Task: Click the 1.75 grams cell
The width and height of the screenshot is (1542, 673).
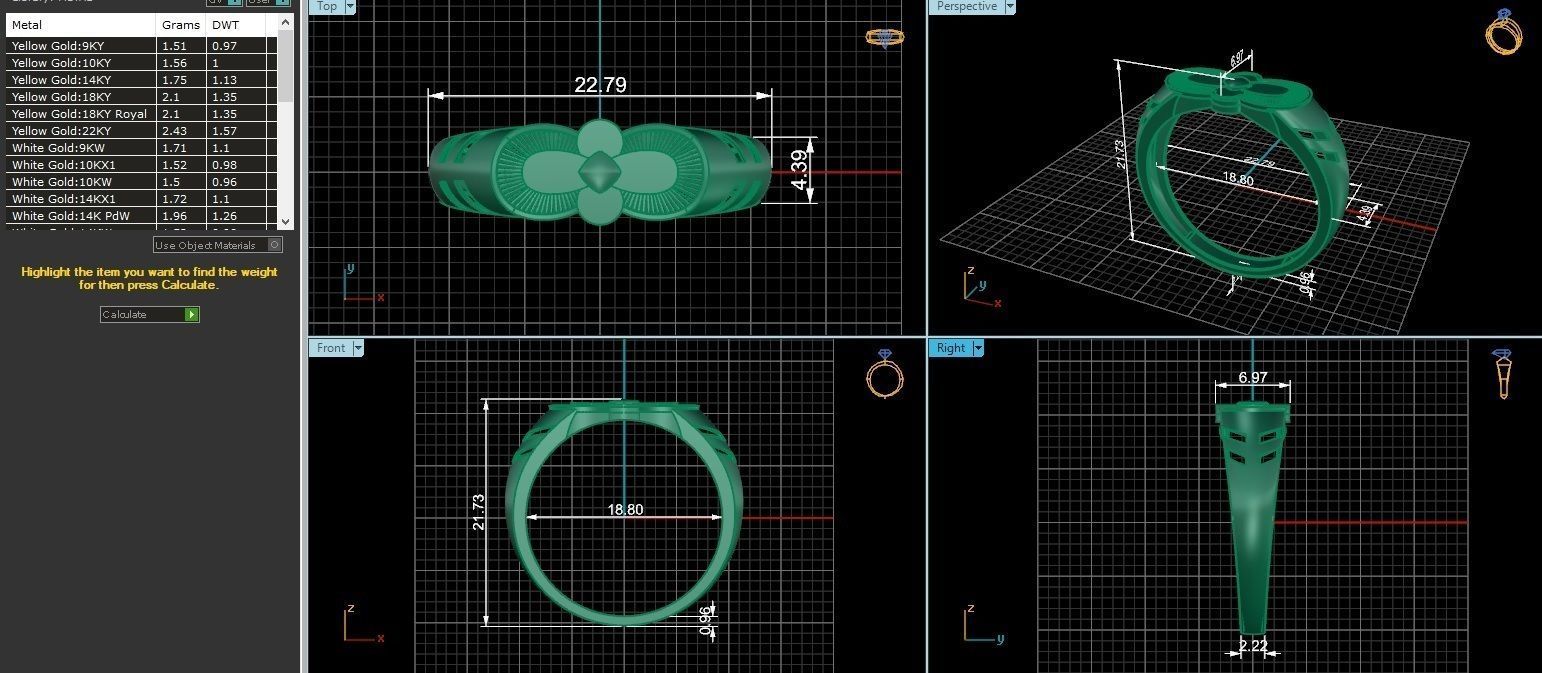Action: pos(181,80)
